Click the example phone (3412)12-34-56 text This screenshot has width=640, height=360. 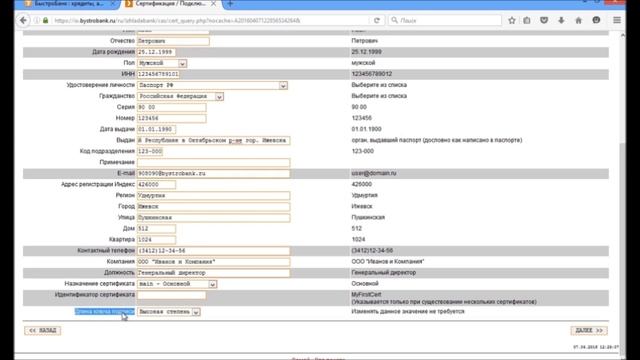[372, 250]
